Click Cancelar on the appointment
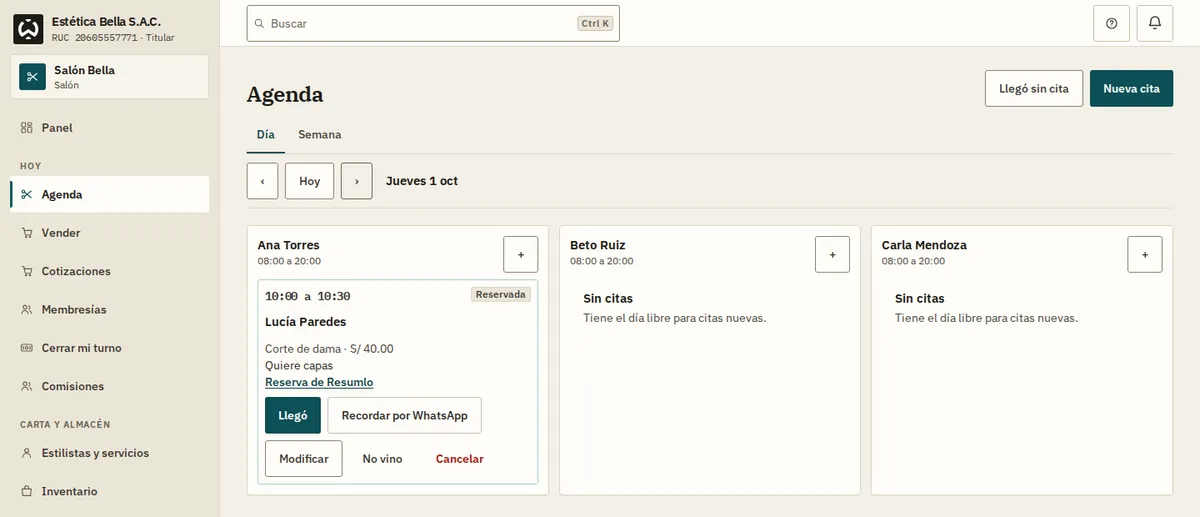Screen dimensions: 1200x517 (460, 458)
